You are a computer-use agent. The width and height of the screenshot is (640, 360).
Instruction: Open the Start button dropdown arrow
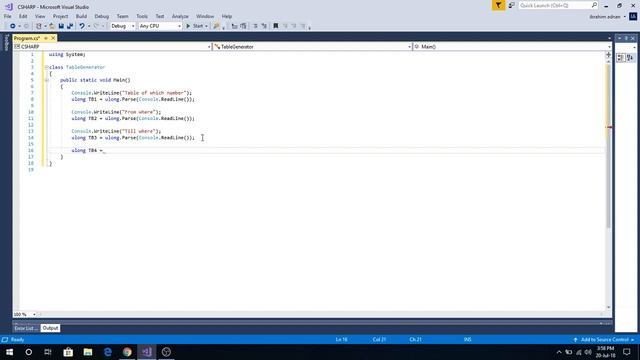tap(207, 26)
